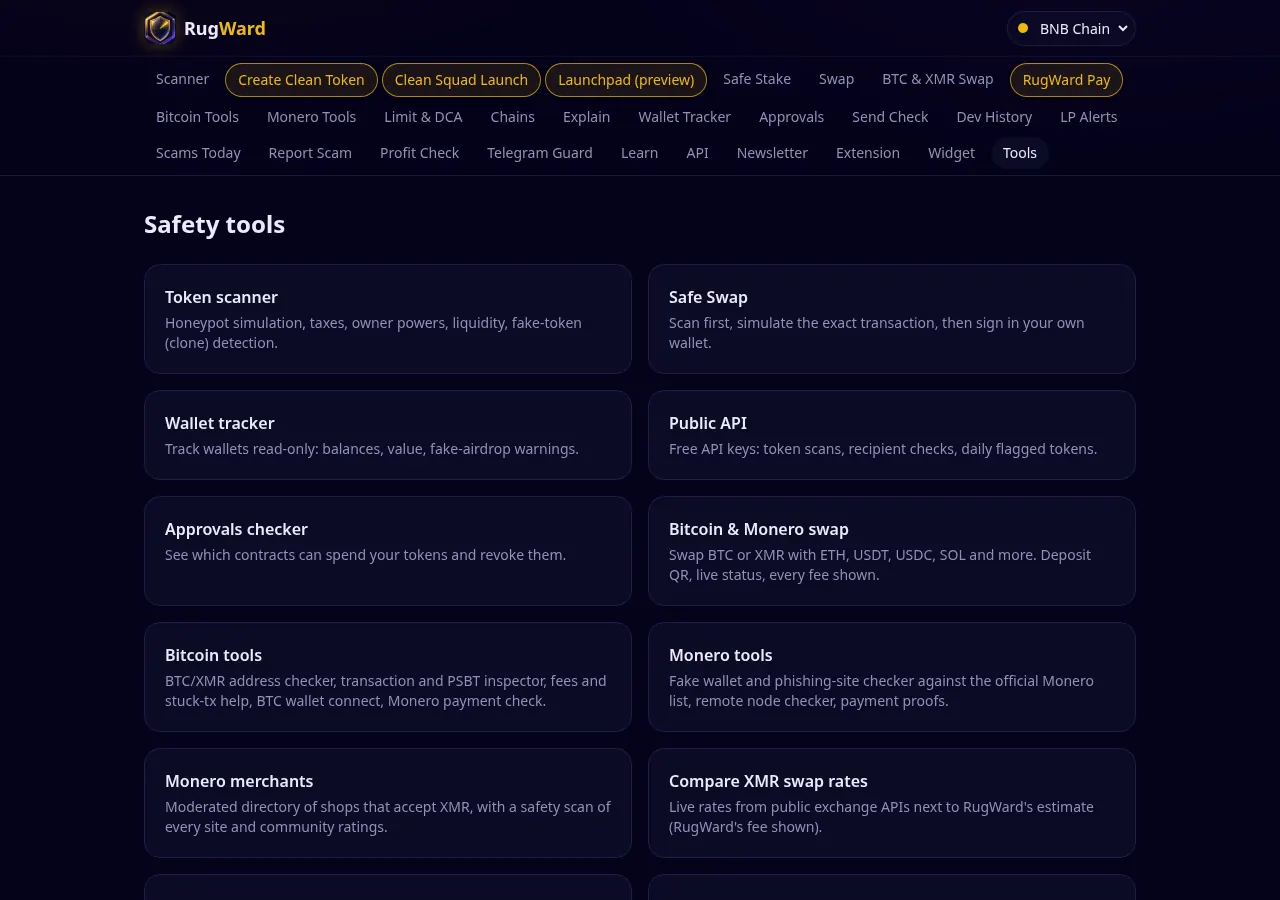Navigate to Safe Stake

(x=757, y=79)
